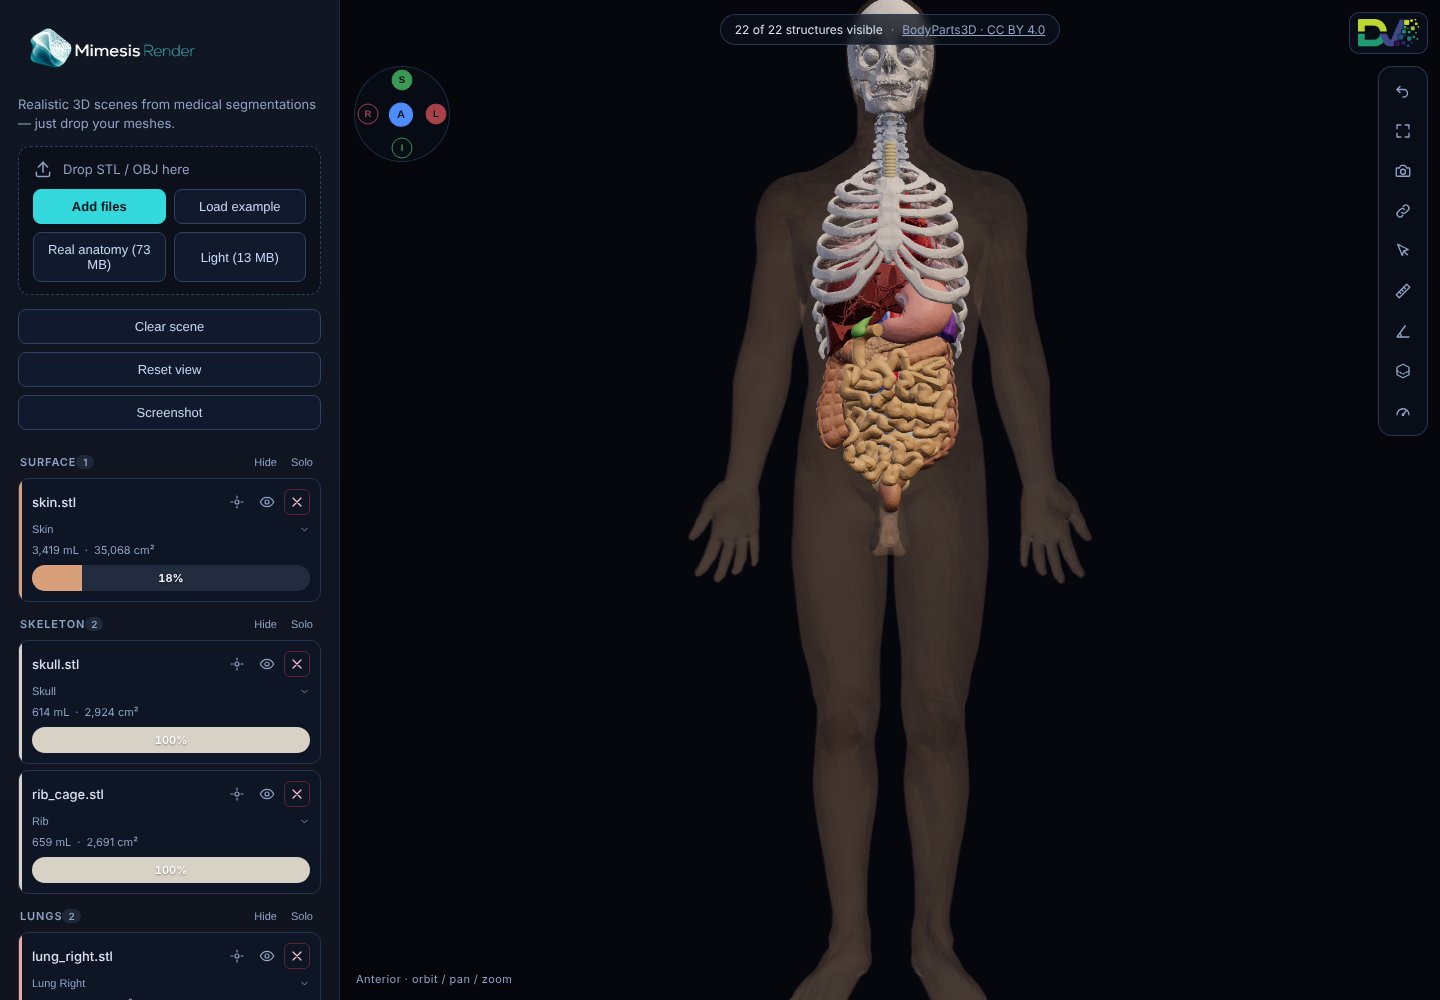Open the gauge performance icon

click(x=1403, y=412)
